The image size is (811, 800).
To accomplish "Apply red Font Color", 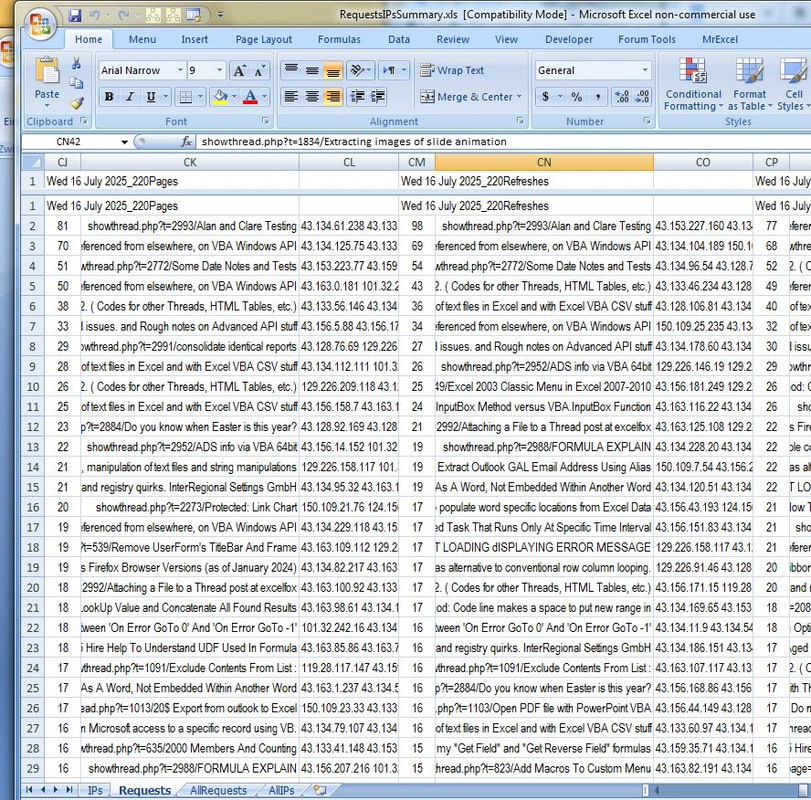I will tap(250, 97).
